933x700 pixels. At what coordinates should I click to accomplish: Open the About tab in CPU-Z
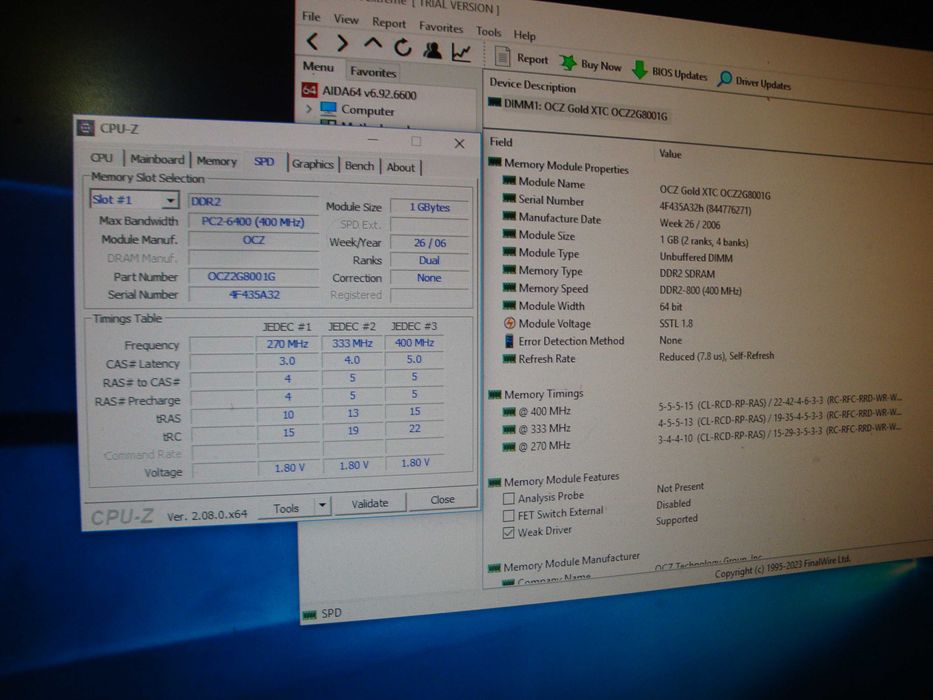[400, 167]
